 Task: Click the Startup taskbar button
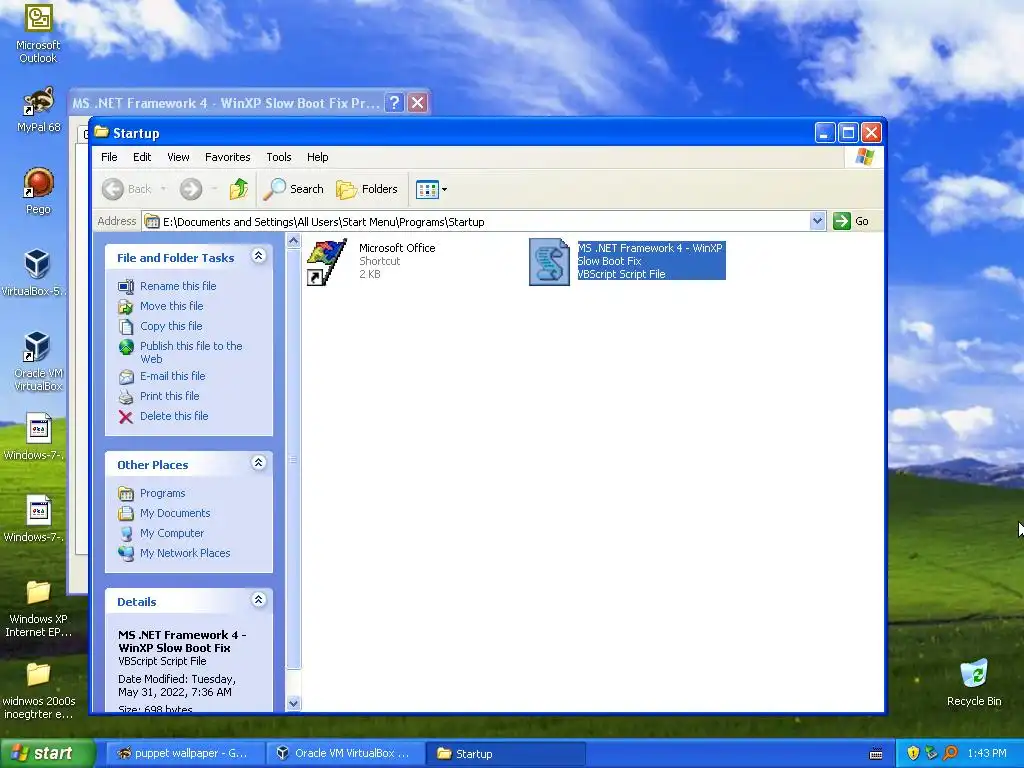tap(505, 754)
